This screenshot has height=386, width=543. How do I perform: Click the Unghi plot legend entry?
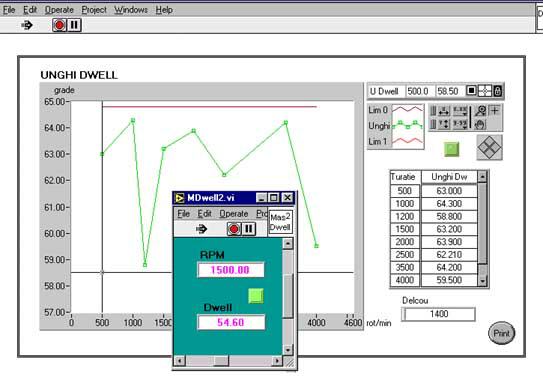pyautogui.click(x=396, y=126)
